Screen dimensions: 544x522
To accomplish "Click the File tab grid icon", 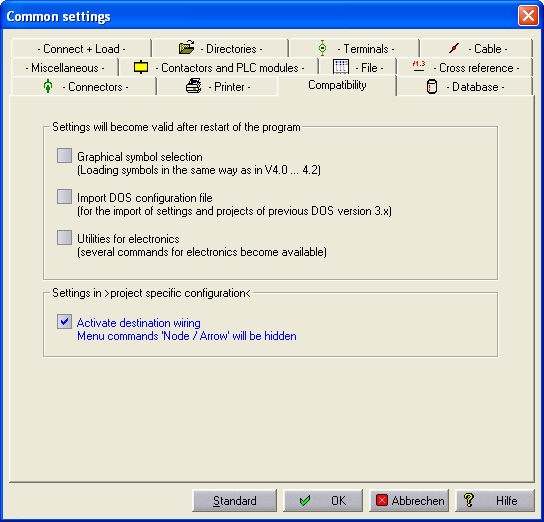I will coord(341,67).
